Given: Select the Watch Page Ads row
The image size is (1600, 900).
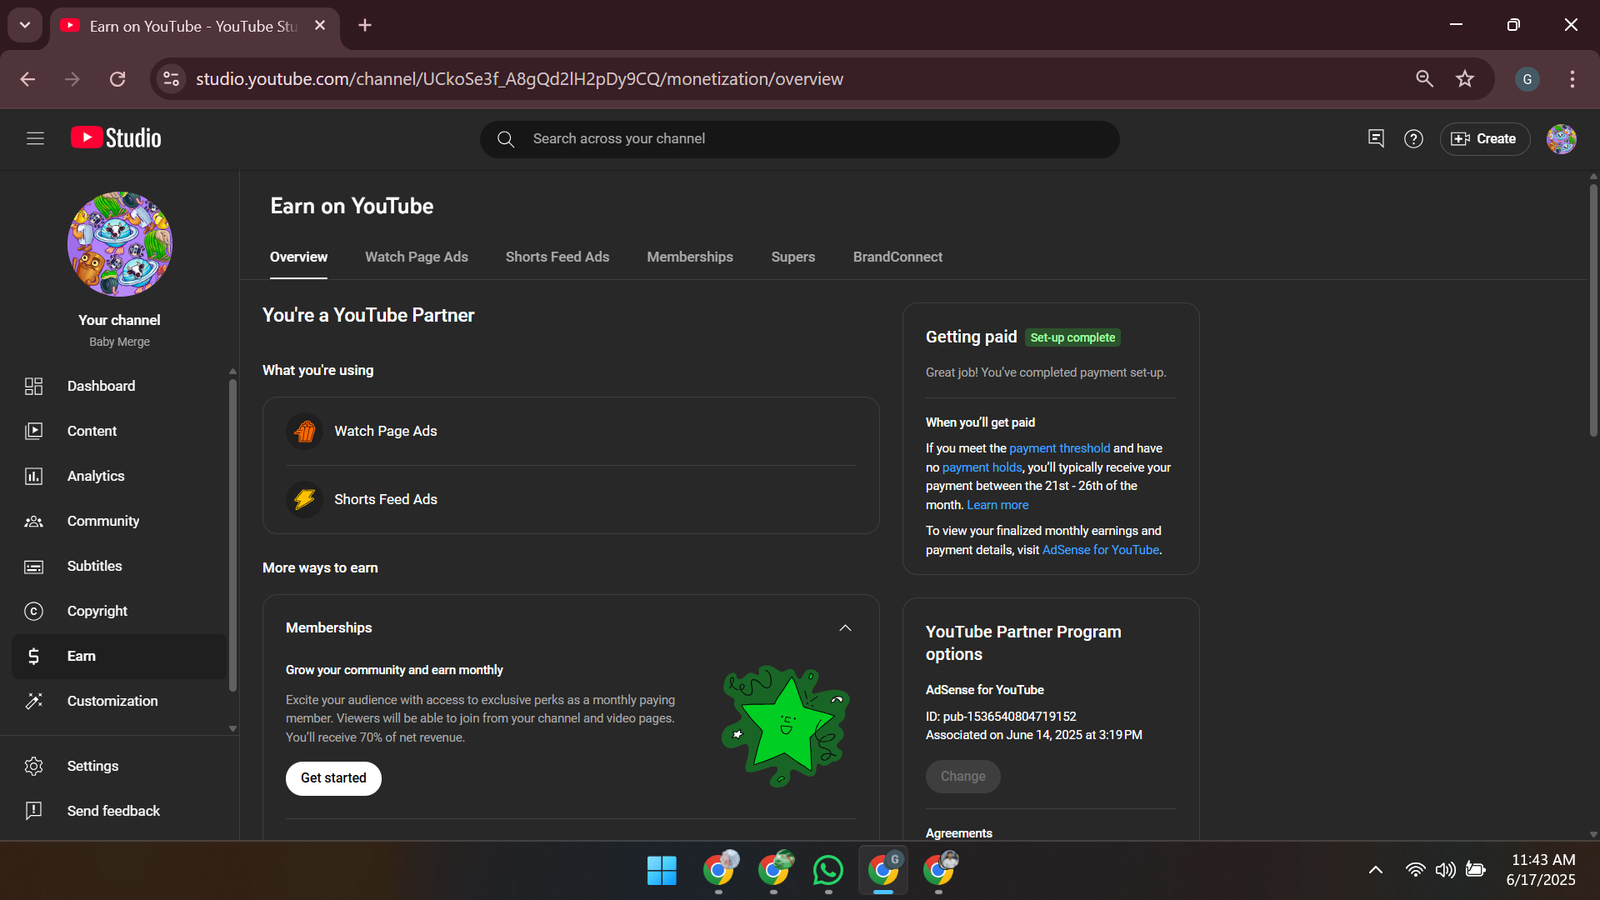Looking at the screenshot, I should [571, 431].
